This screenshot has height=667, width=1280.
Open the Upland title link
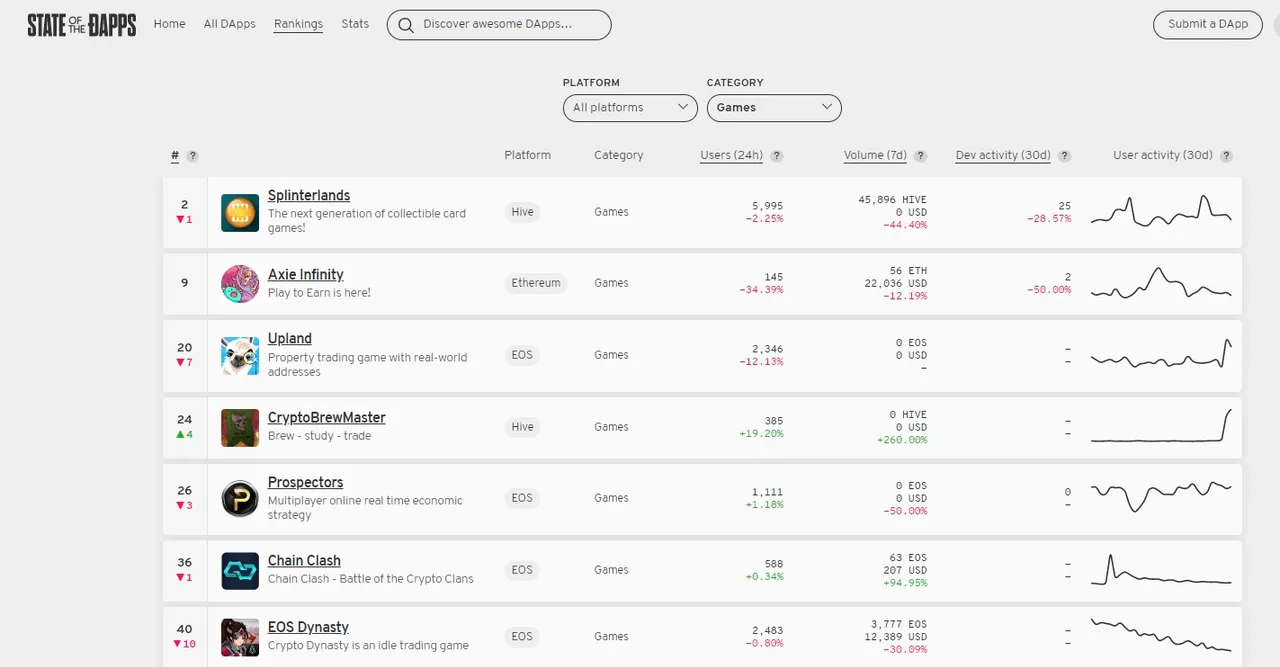(x=290, y=339)
